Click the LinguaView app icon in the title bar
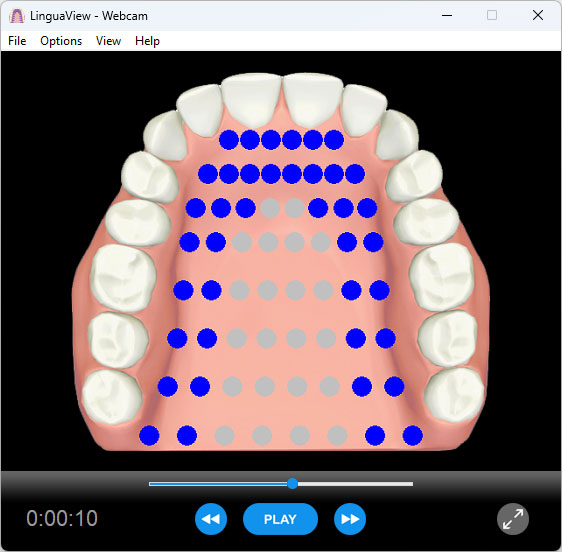This screenshot has height=552, width=562. [16, 16]
